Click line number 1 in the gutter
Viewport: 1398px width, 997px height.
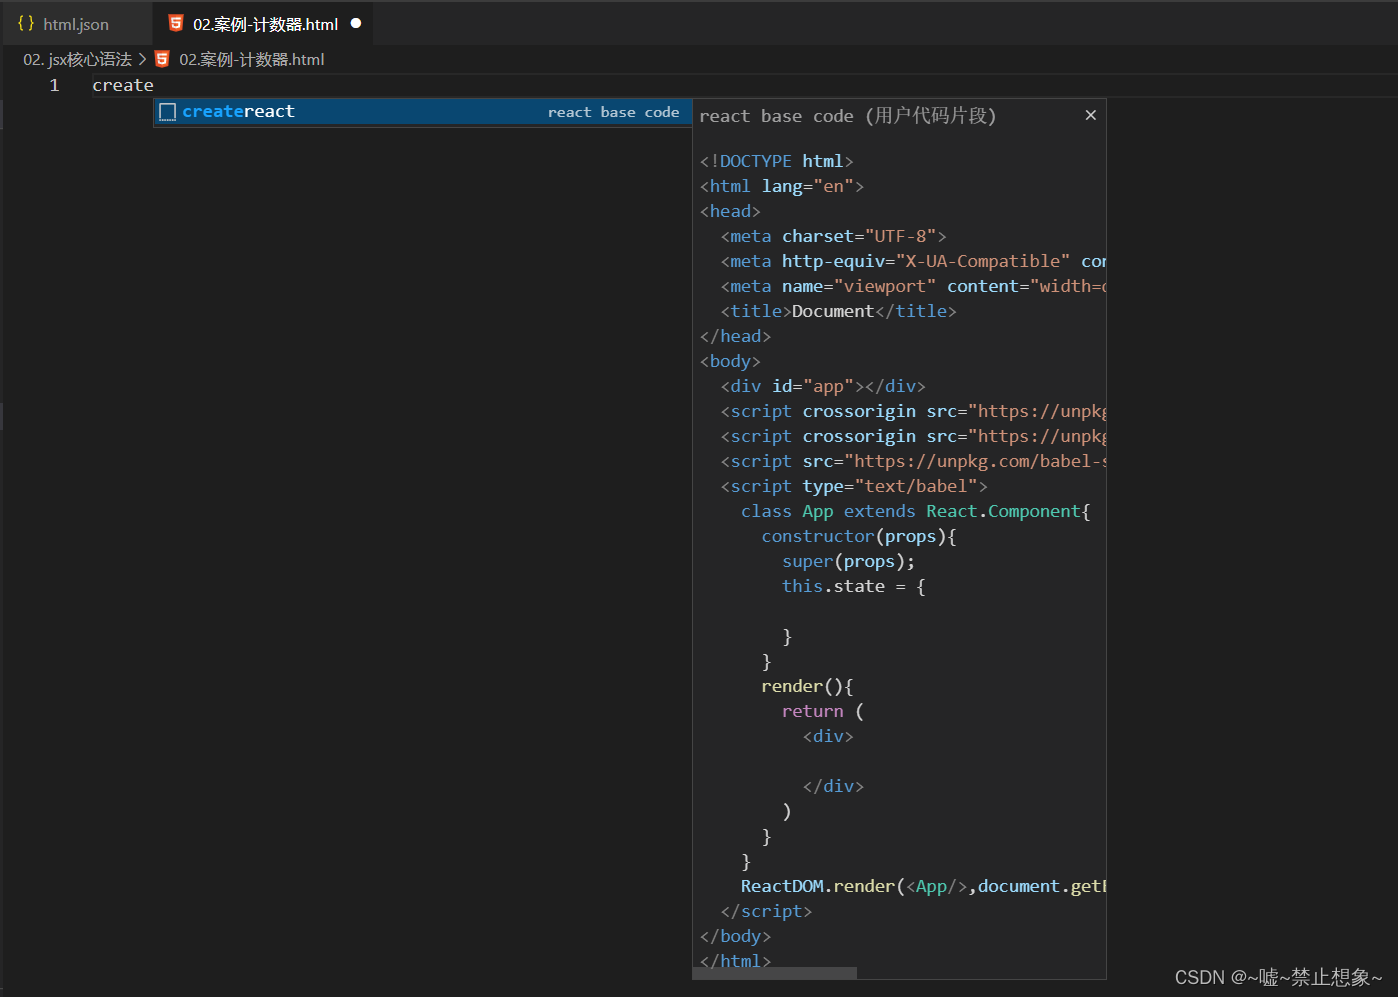coord(54,86)
